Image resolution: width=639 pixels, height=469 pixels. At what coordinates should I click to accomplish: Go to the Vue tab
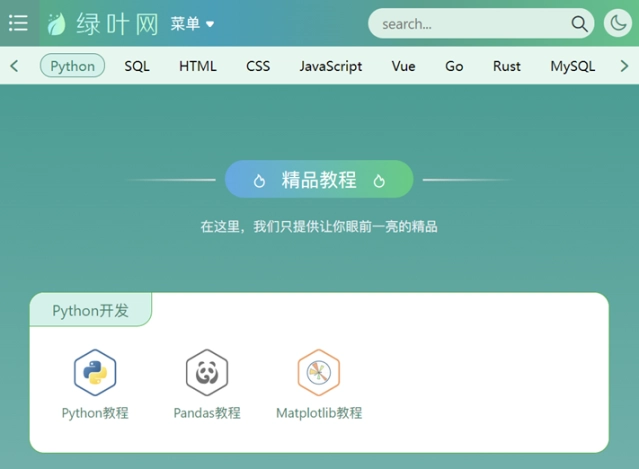403,66
